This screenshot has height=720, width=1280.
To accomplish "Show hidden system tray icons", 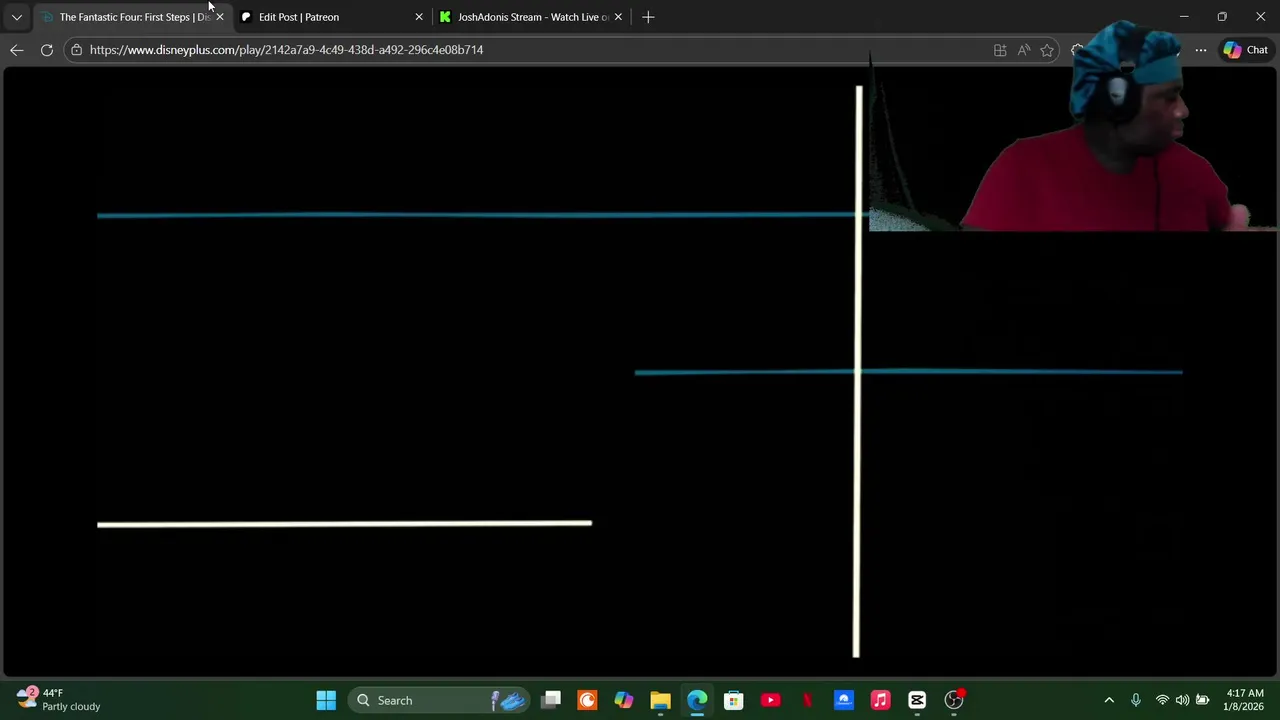I will pyautogui.click(x=1109, y=700).
